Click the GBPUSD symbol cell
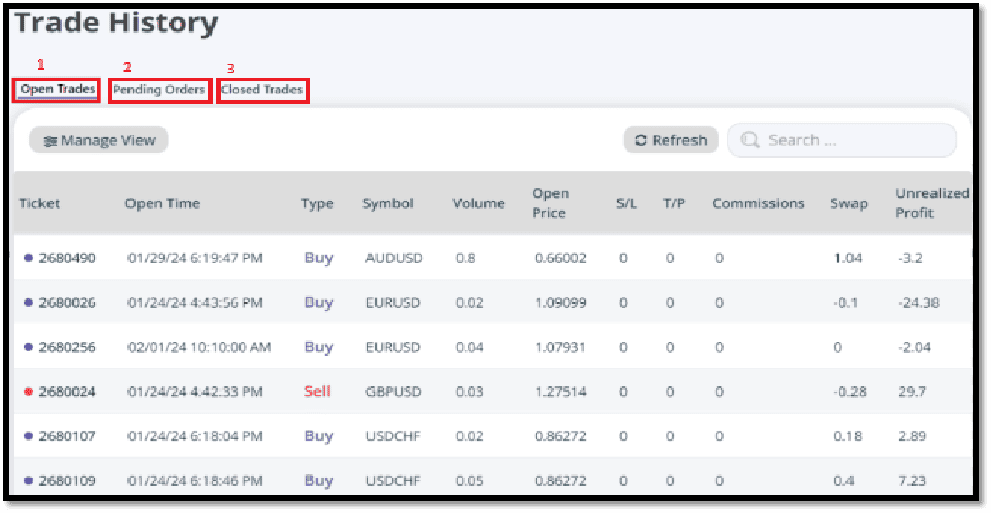991x513 pixels. (393, 392)
